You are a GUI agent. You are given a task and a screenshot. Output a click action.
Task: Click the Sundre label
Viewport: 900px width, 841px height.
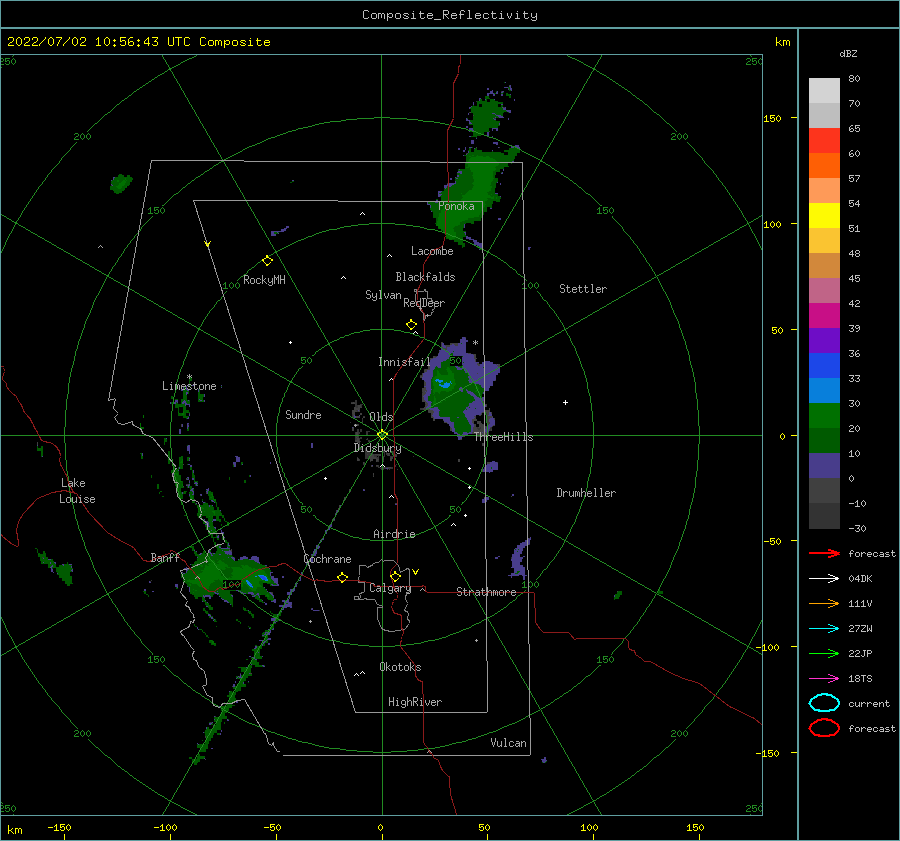point(303,414)
